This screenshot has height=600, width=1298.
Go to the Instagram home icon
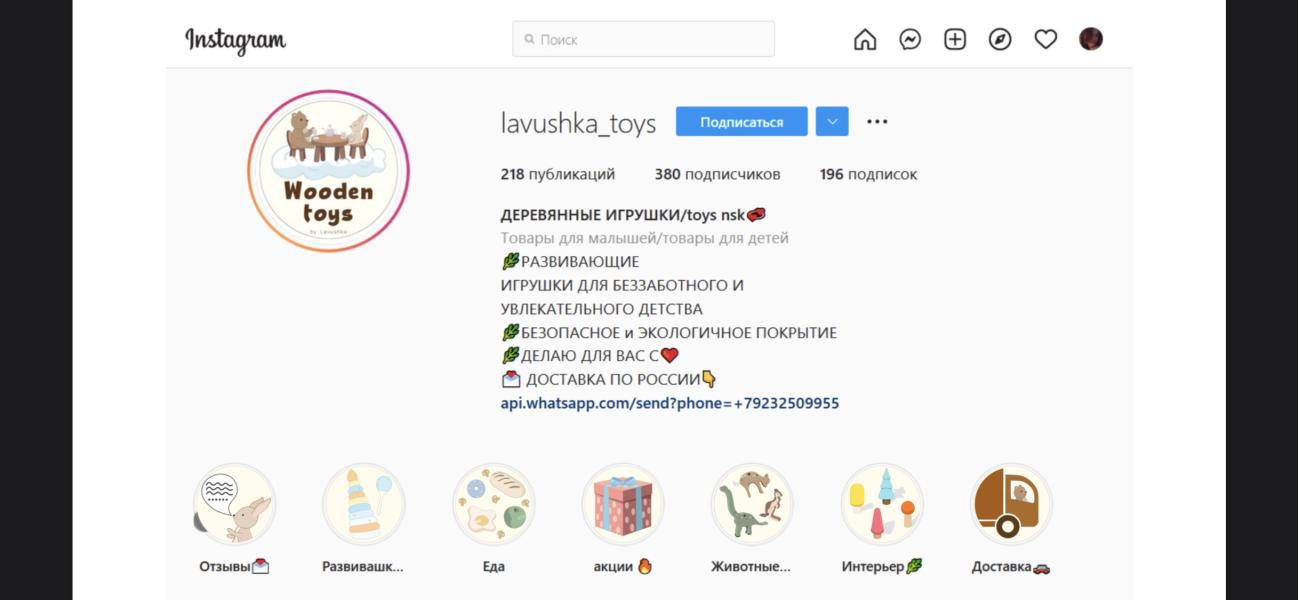(865, 39)
